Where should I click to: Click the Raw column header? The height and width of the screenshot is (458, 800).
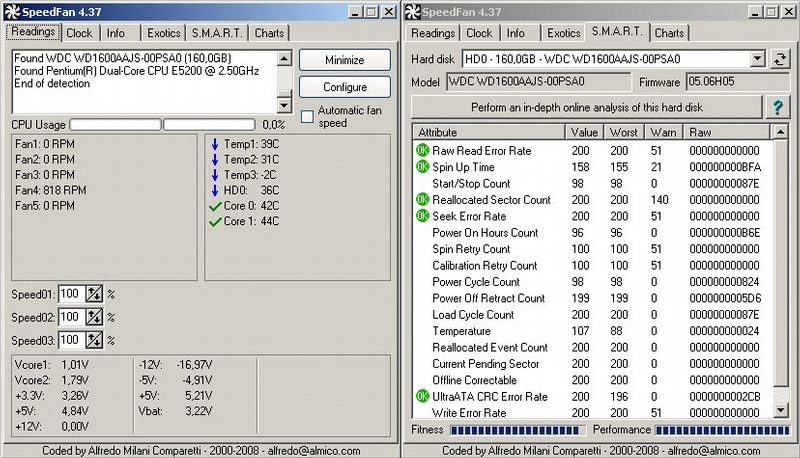[727, 132]
